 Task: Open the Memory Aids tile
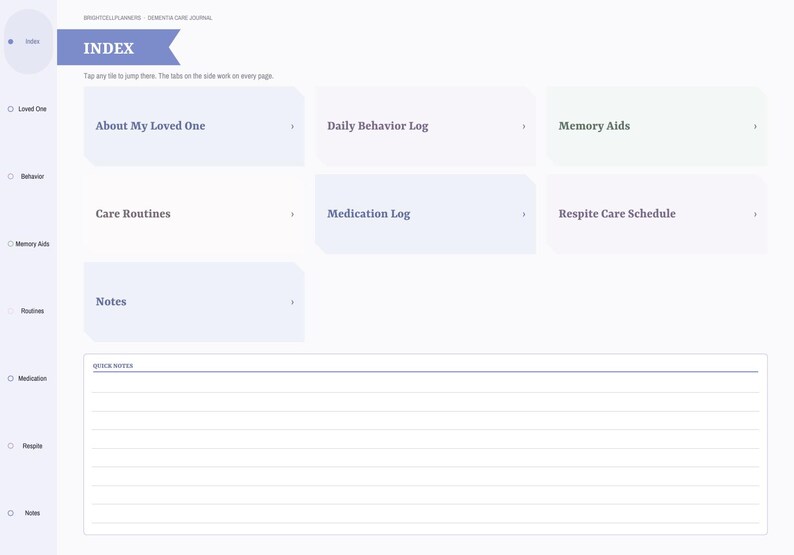point(657,126)
